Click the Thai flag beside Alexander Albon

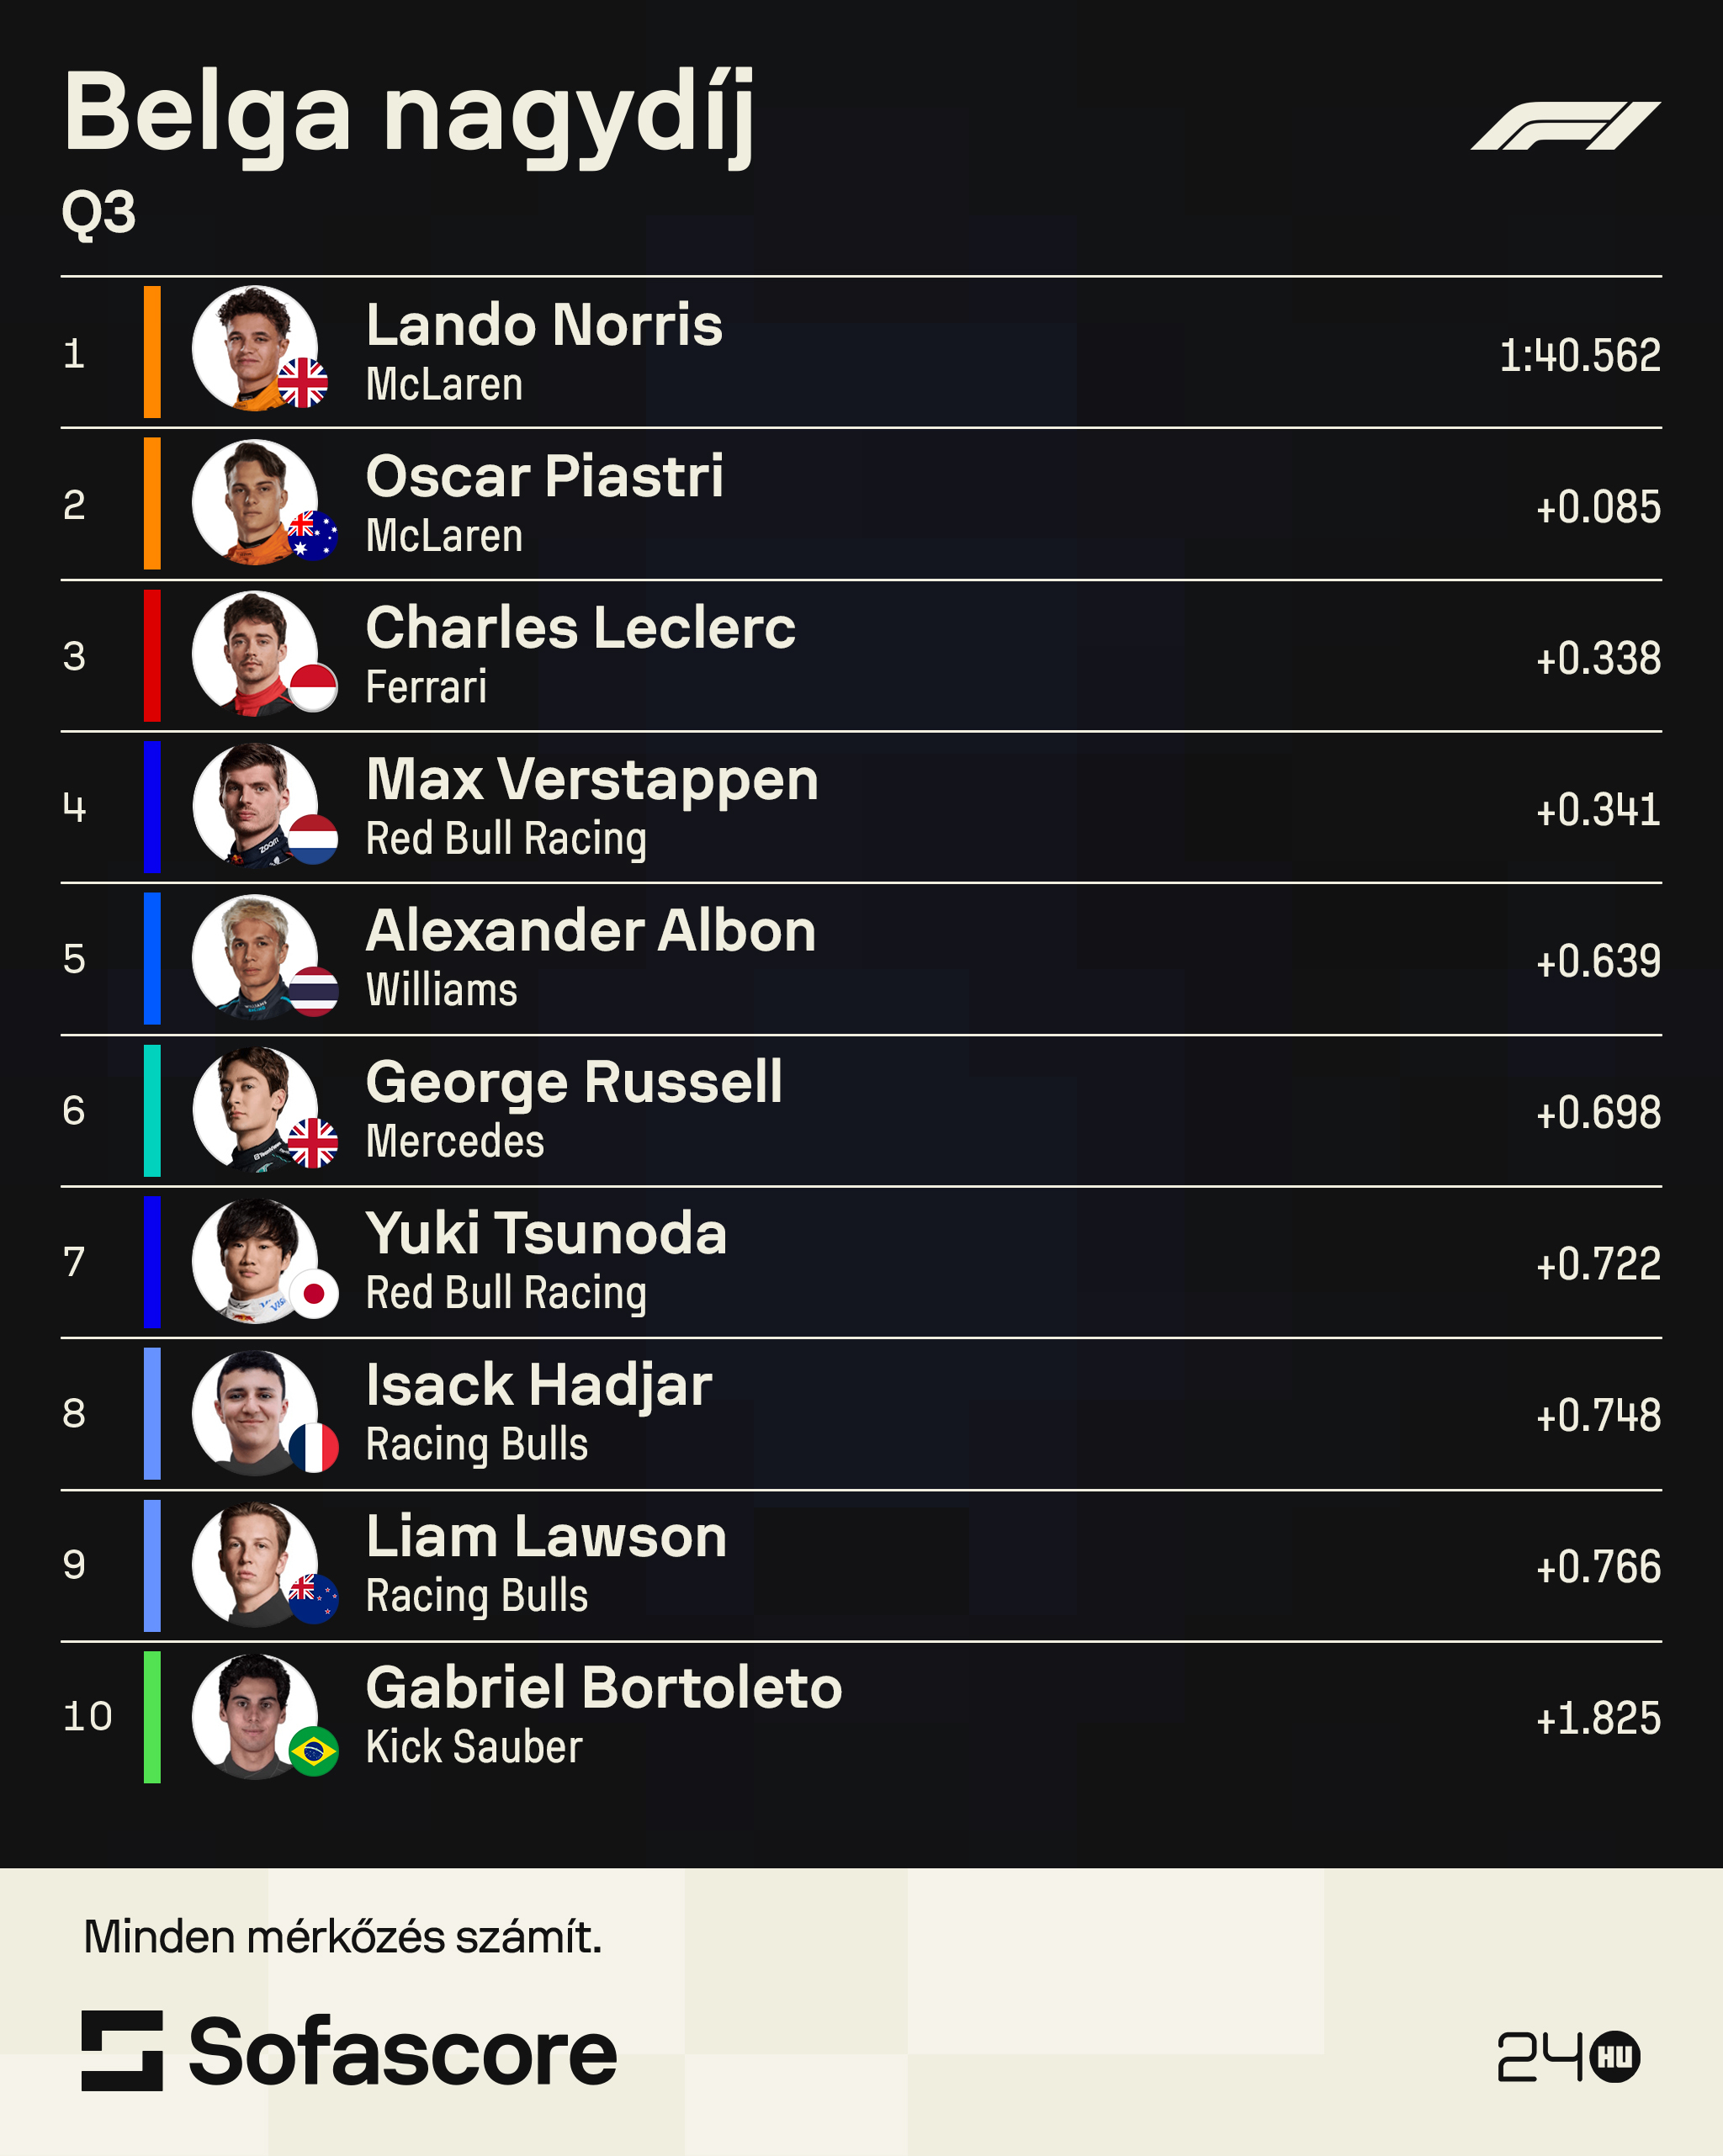pos(313,991)
